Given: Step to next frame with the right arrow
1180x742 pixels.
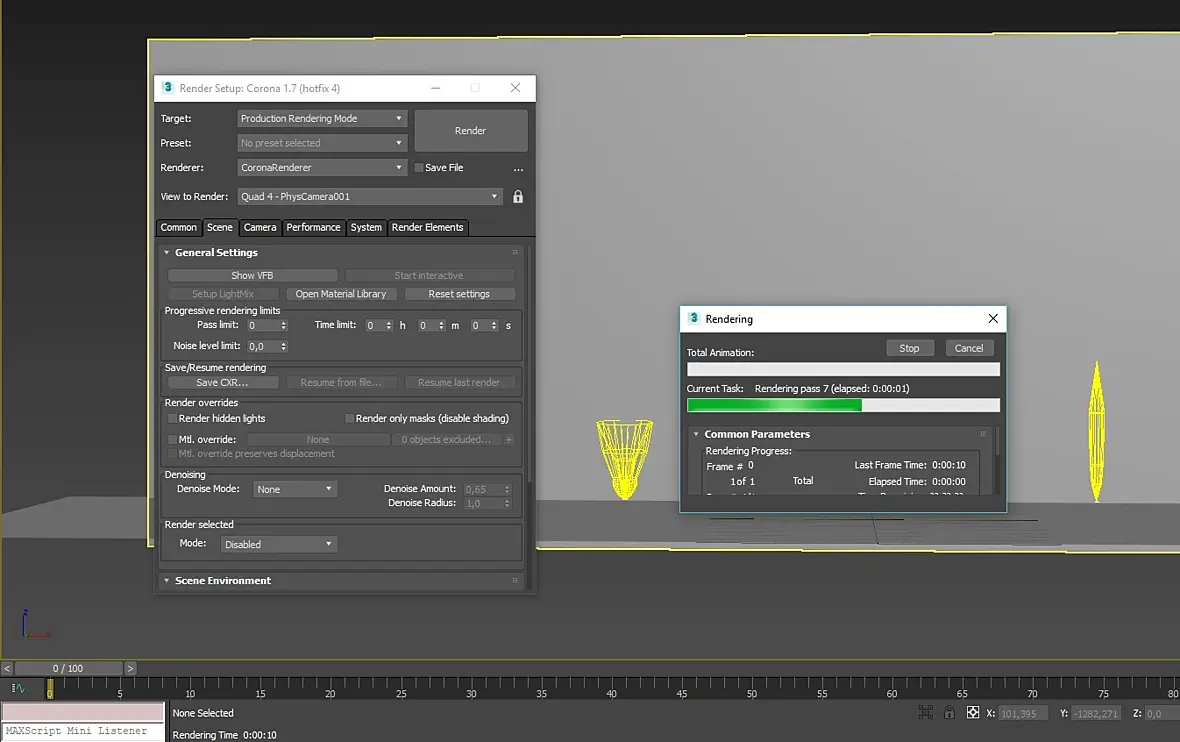Looking at the screenshot, I should pyautogui.click(x=130, y=668).
